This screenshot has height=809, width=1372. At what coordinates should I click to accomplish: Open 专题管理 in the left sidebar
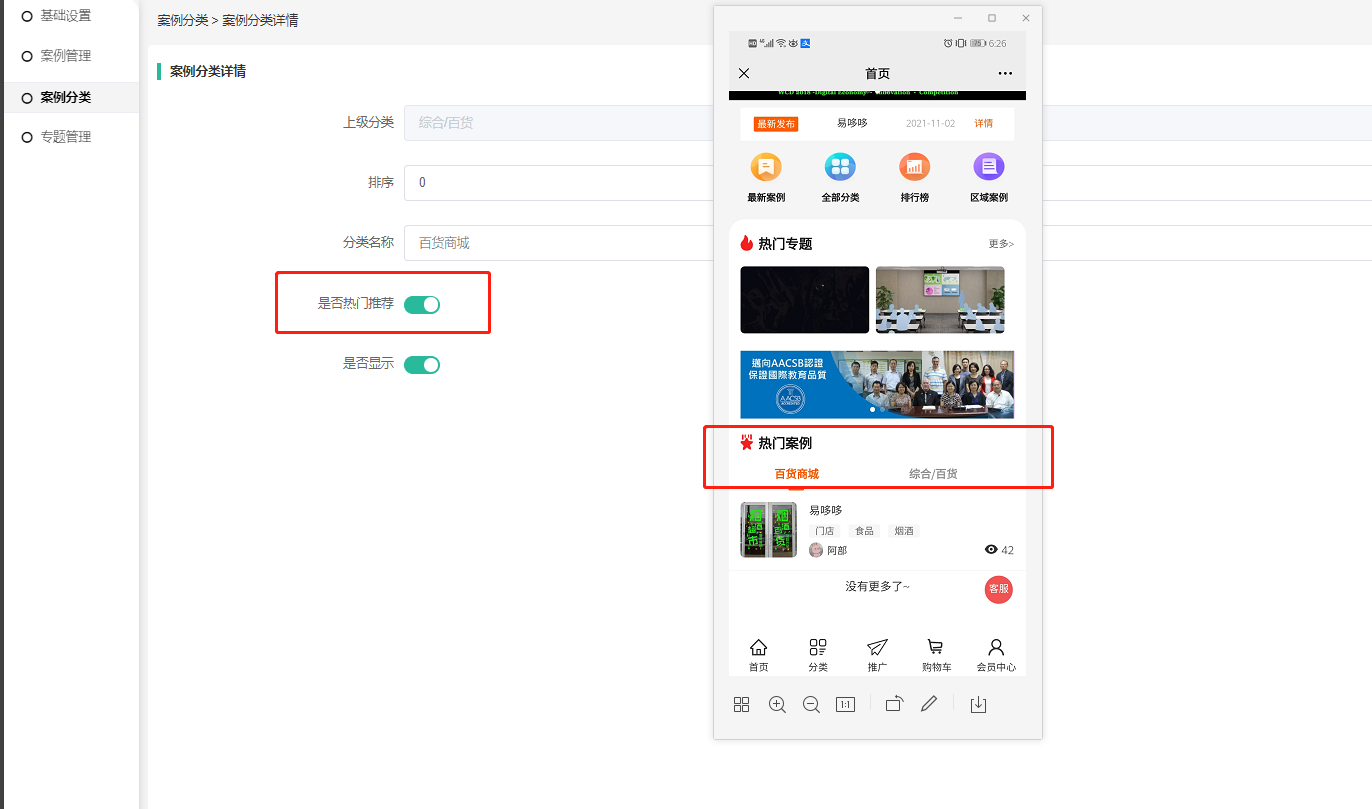point(66,137)
